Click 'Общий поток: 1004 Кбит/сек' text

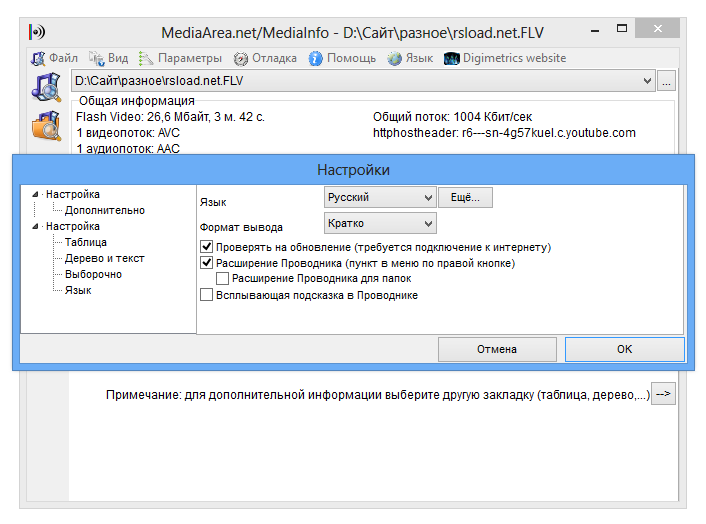(x=453, y=117)
